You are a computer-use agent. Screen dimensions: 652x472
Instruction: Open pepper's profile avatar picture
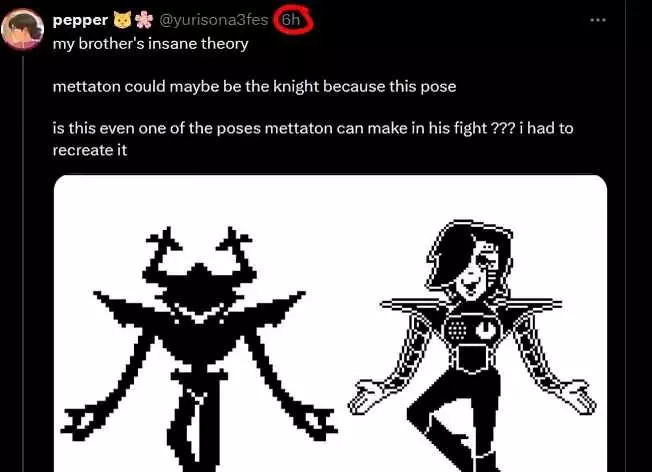[x=22, y=29]
